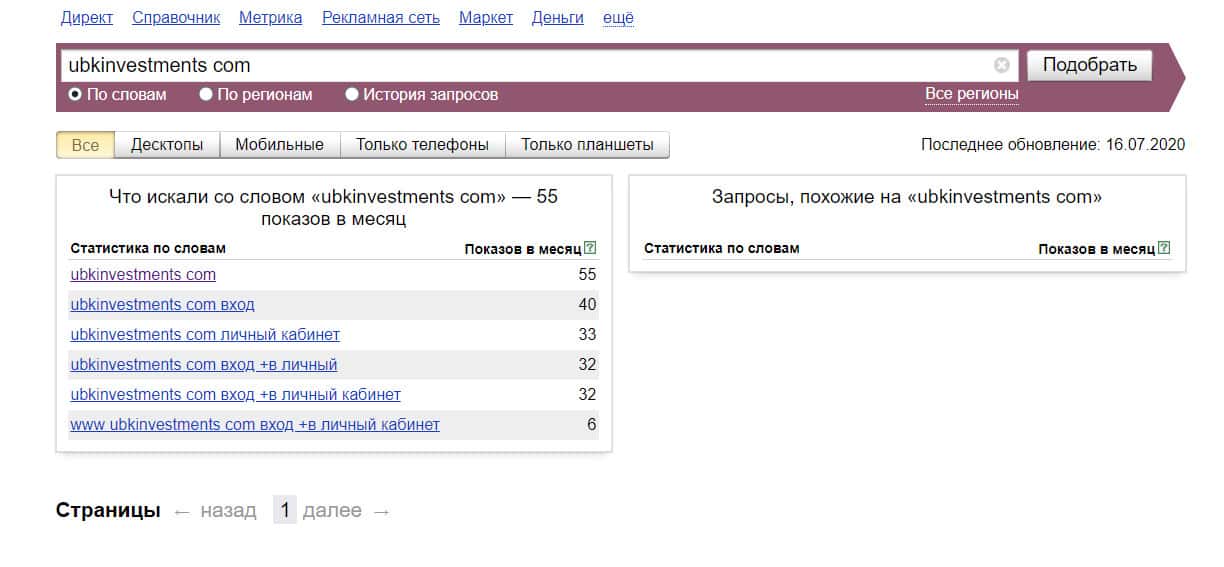Click into the keyword search input field
Viewport: 1224px width, 567px height.
point(520,66)
